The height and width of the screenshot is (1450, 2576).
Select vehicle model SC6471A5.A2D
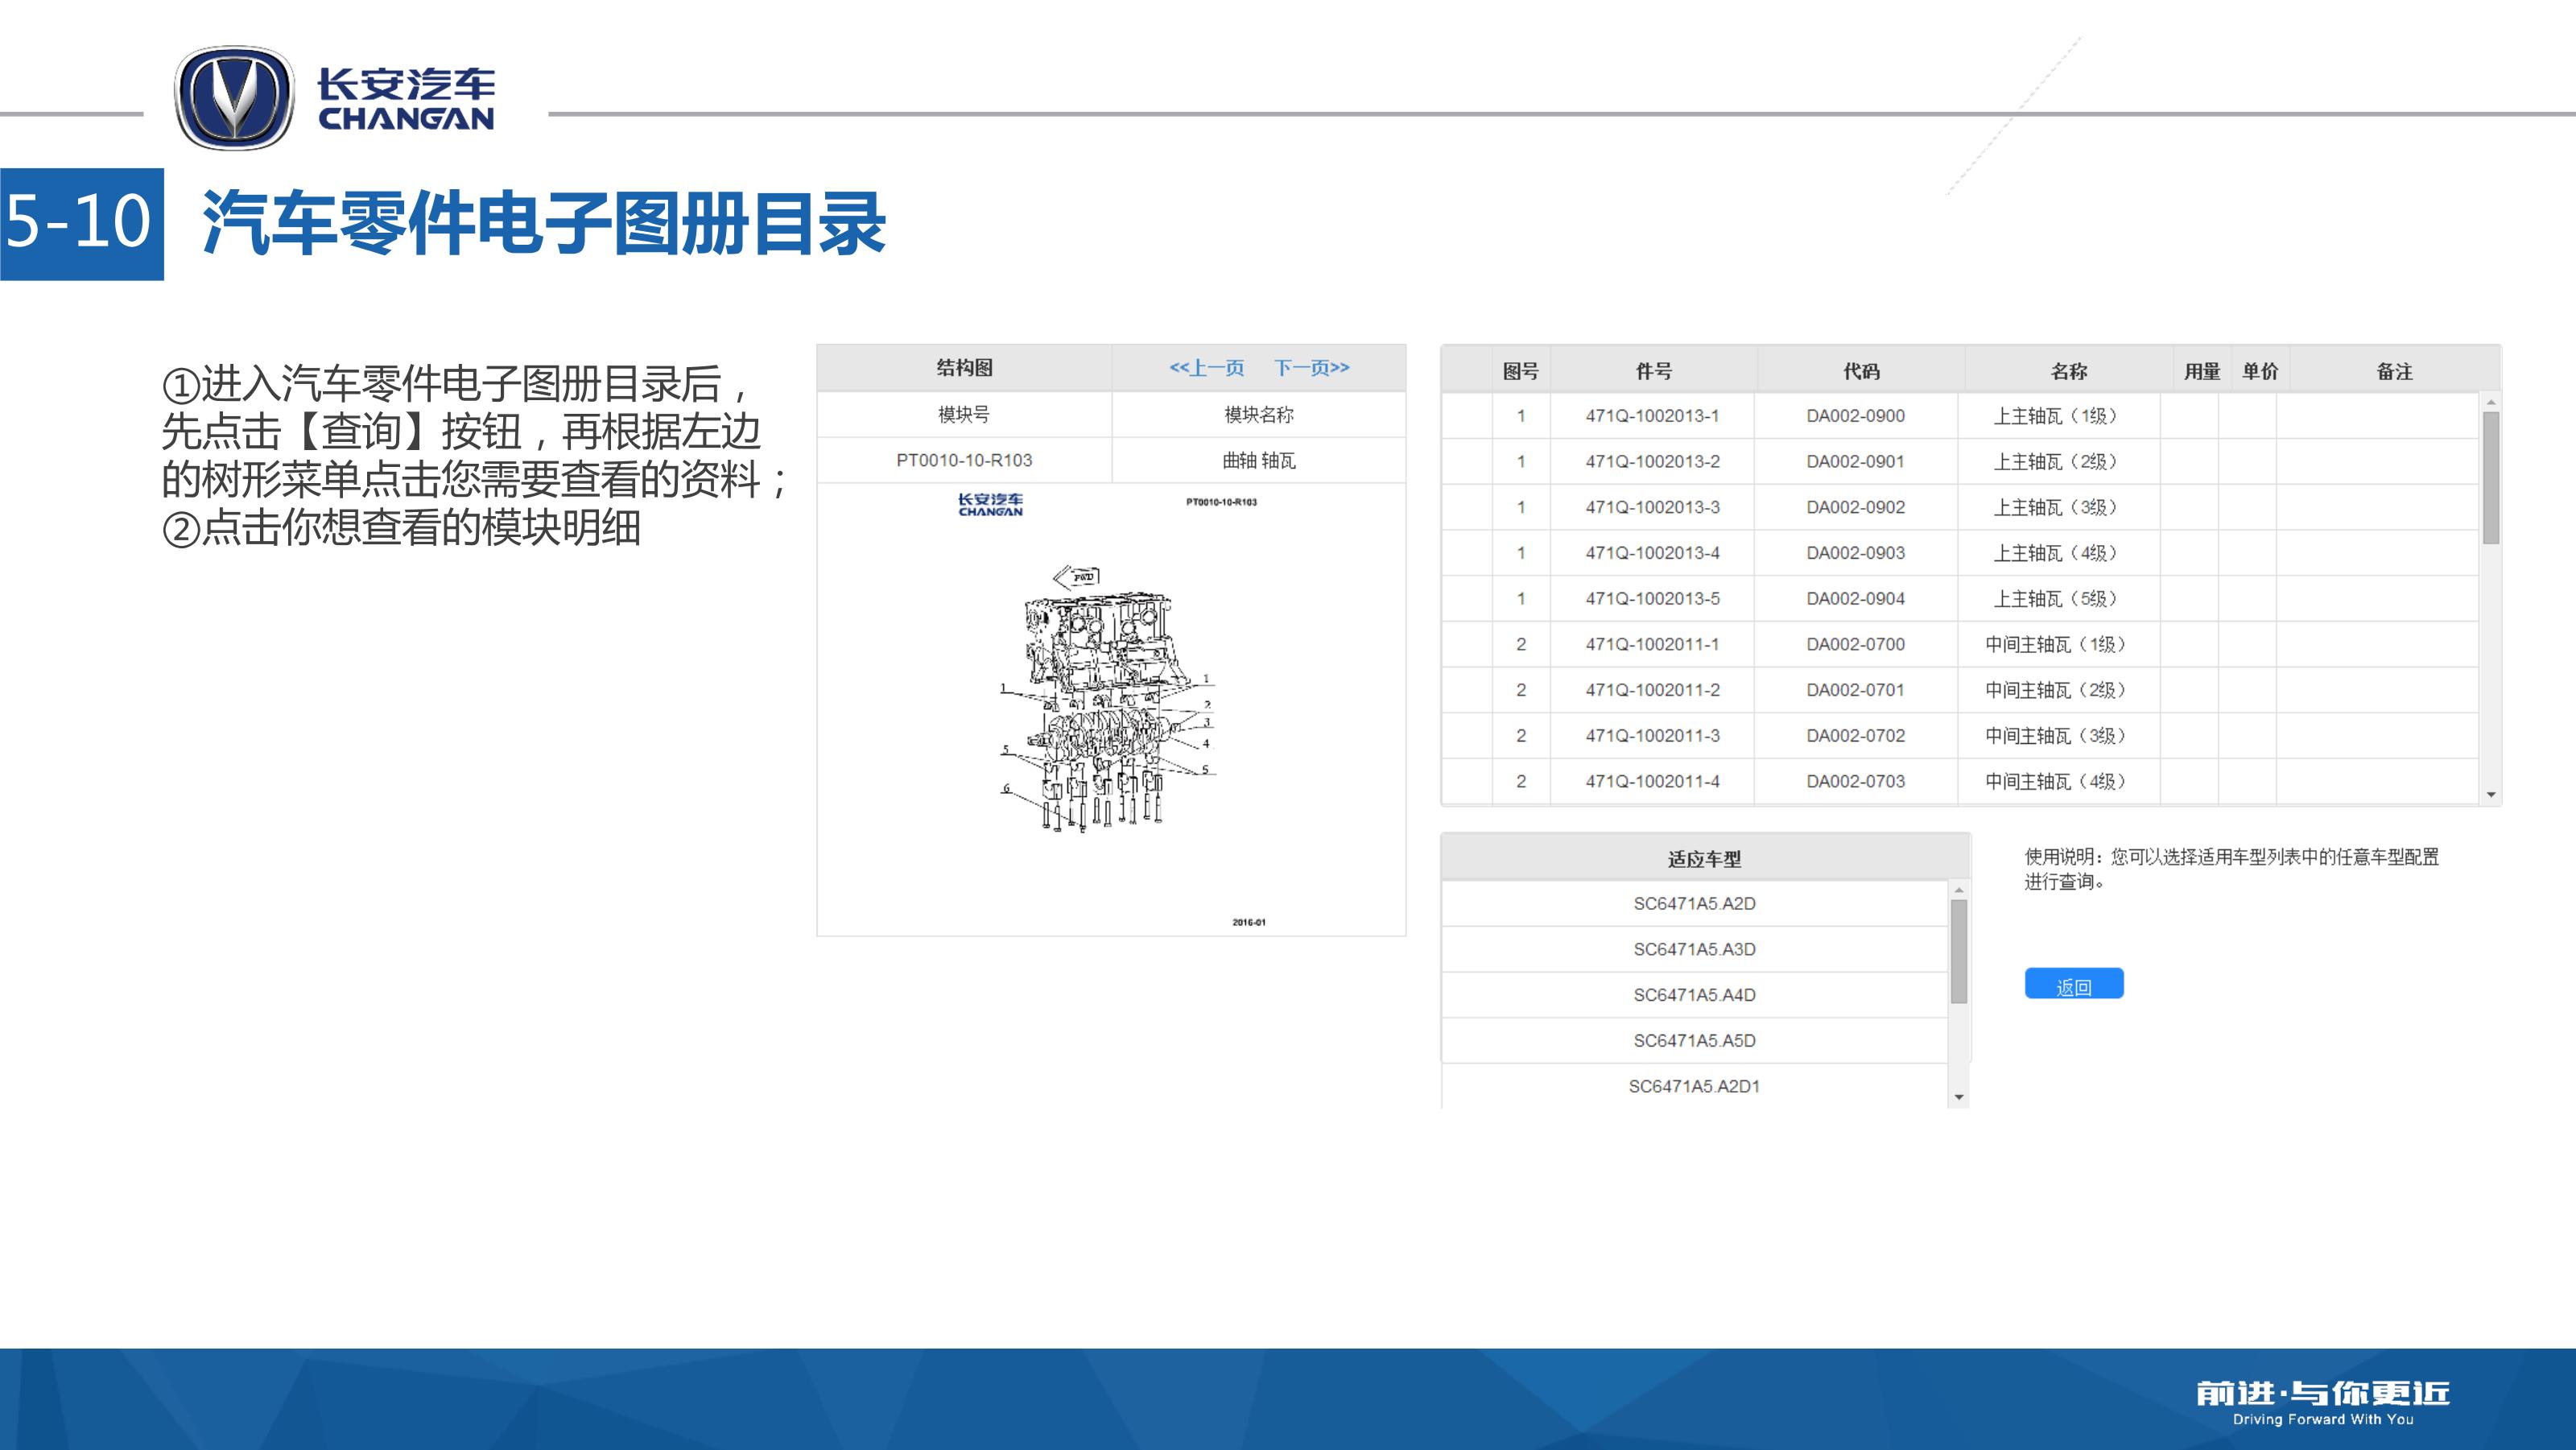(1694, 903)
